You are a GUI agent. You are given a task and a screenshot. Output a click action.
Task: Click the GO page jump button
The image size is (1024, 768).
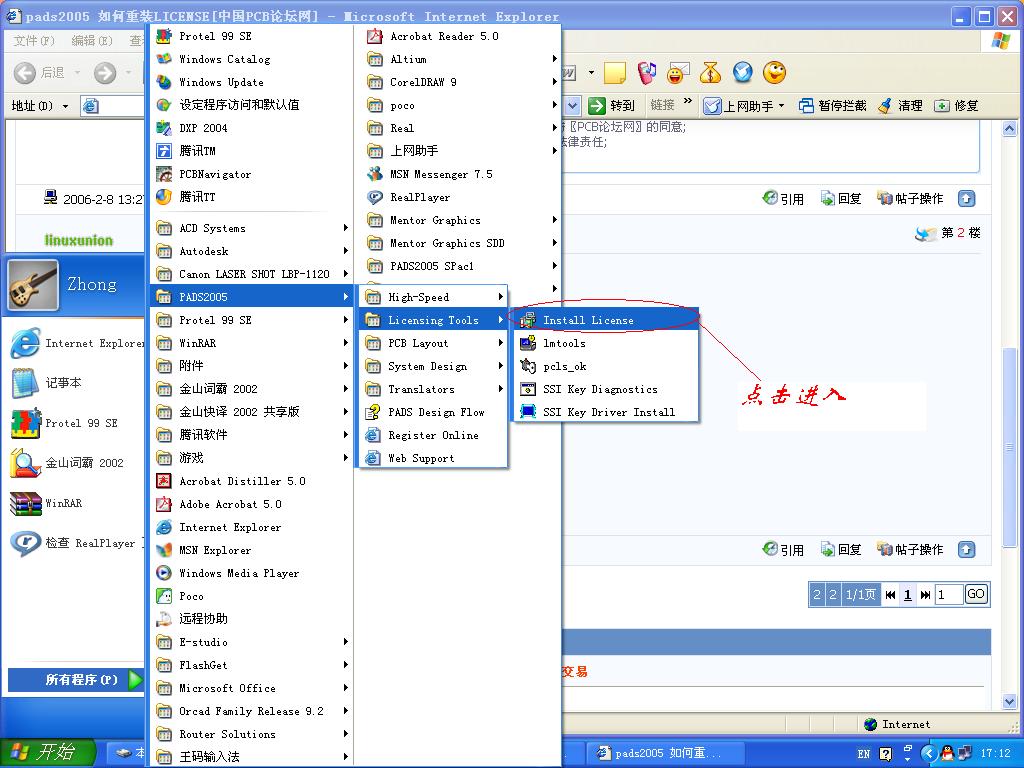click(x=976, y=594)
